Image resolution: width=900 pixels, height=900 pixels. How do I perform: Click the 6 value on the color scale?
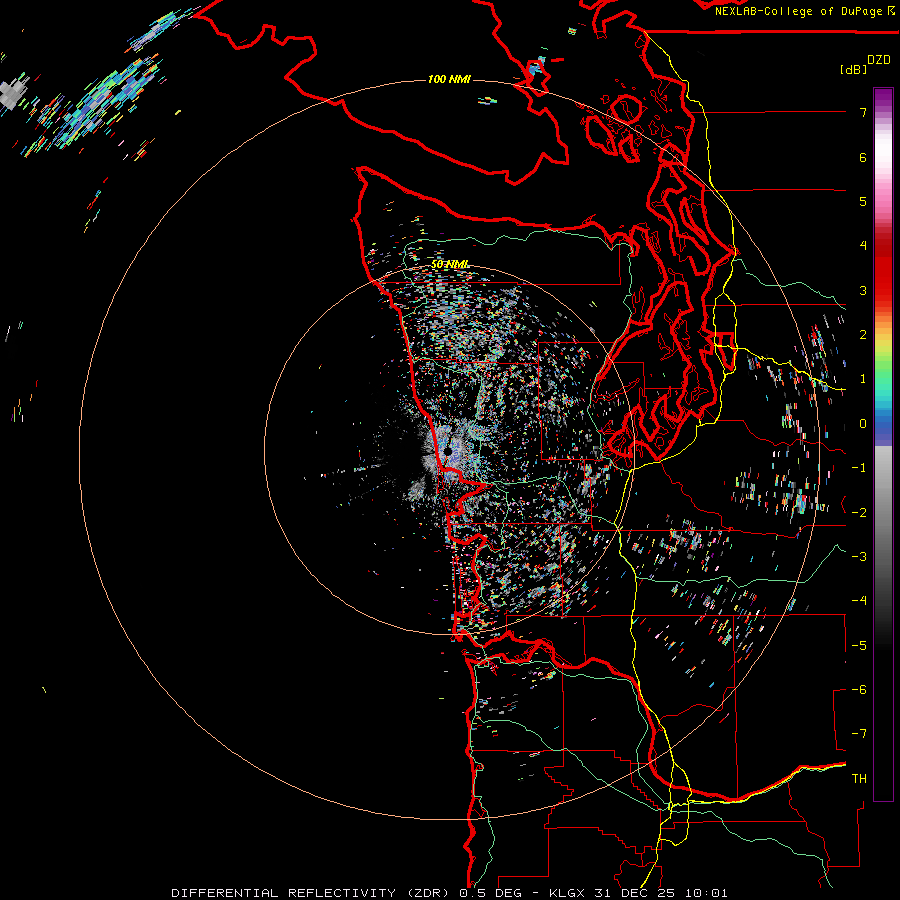click(863, 157)
